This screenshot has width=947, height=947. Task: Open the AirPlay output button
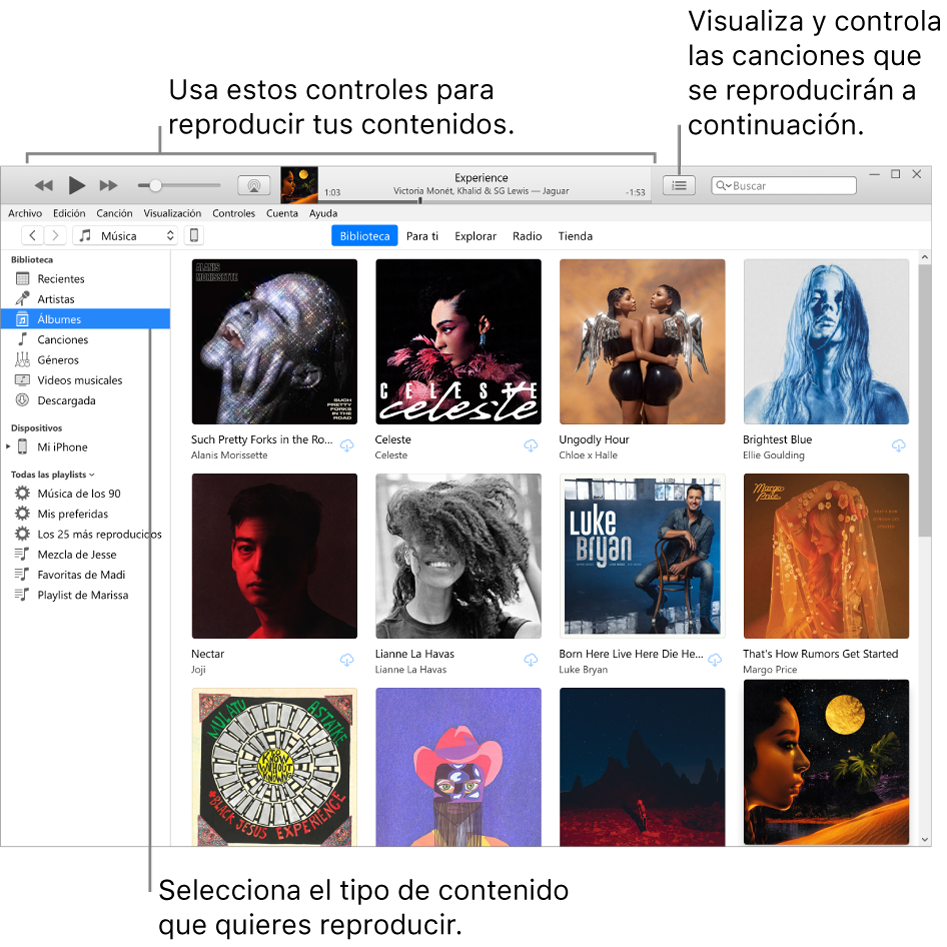click(254, 185)
